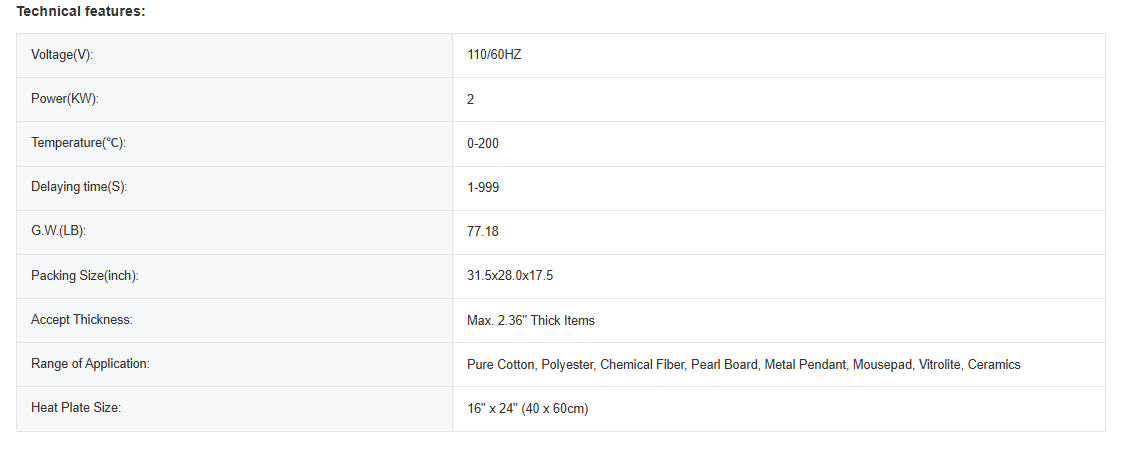The height and width of the screenshot is (449, 1121).
Task: Click the '110/60HZ' voltage value
Action: point(494,55)
